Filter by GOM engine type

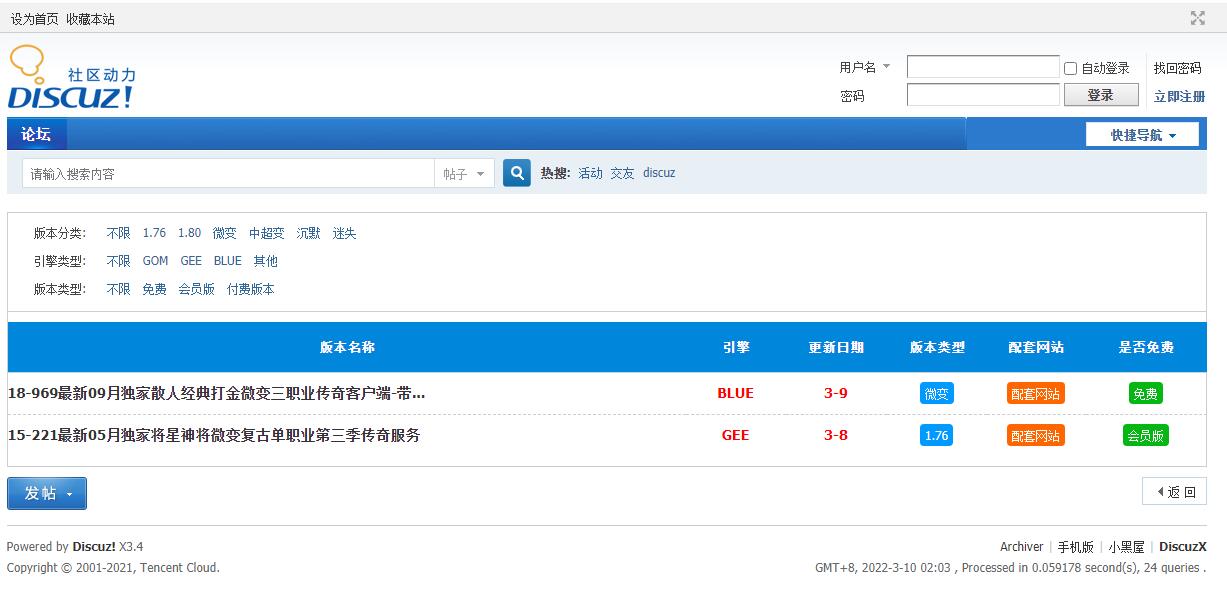click(155, 261)
